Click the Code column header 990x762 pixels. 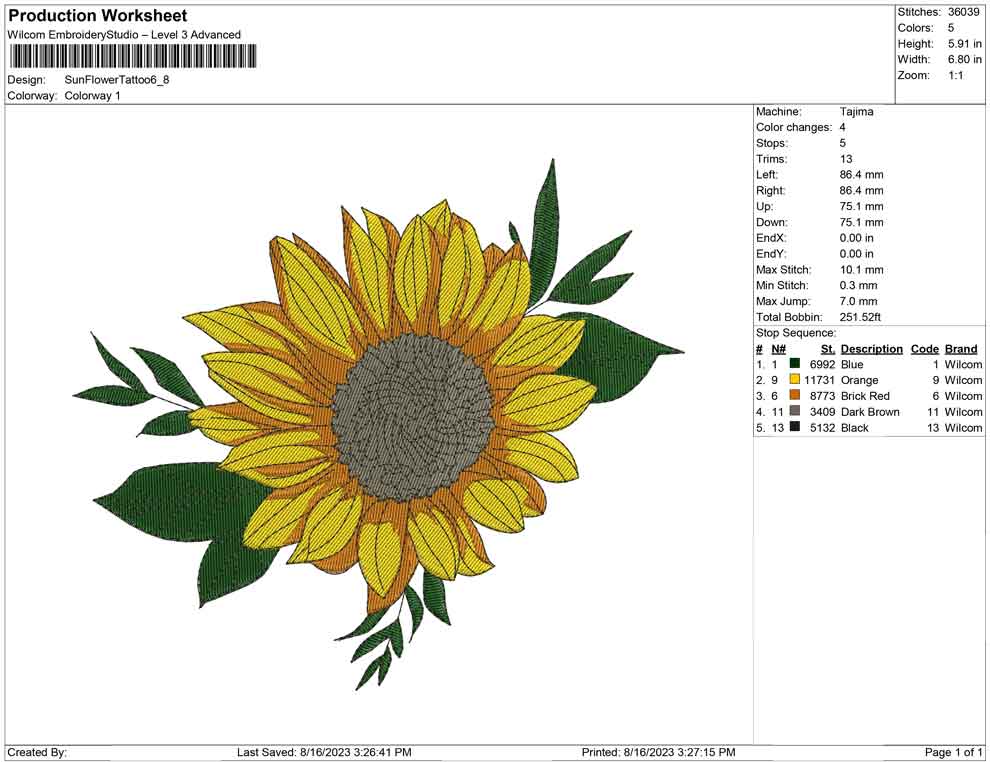click(925, 349)
